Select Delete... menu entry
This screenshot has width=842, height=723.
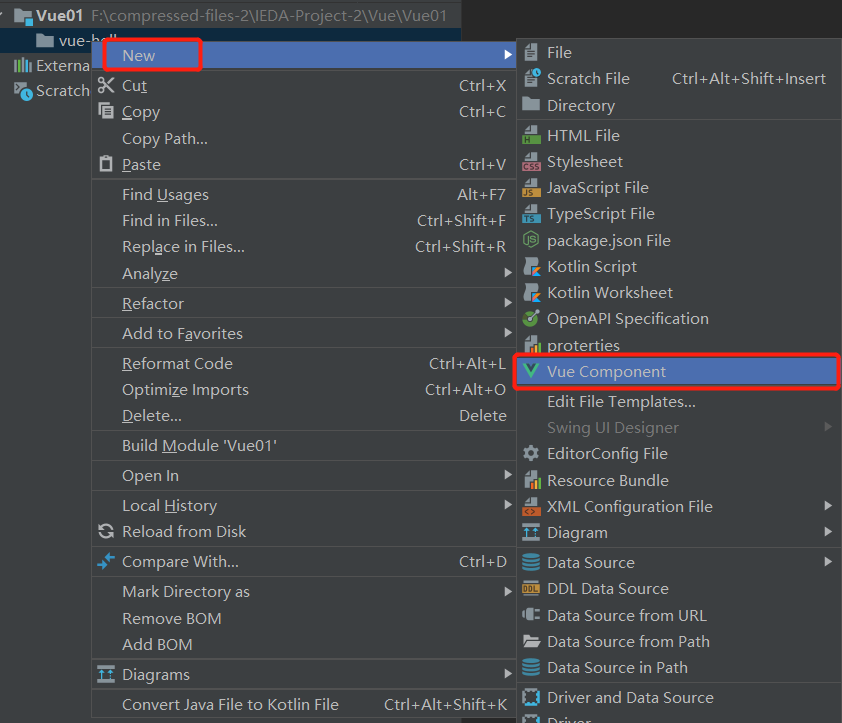point(304,415)
